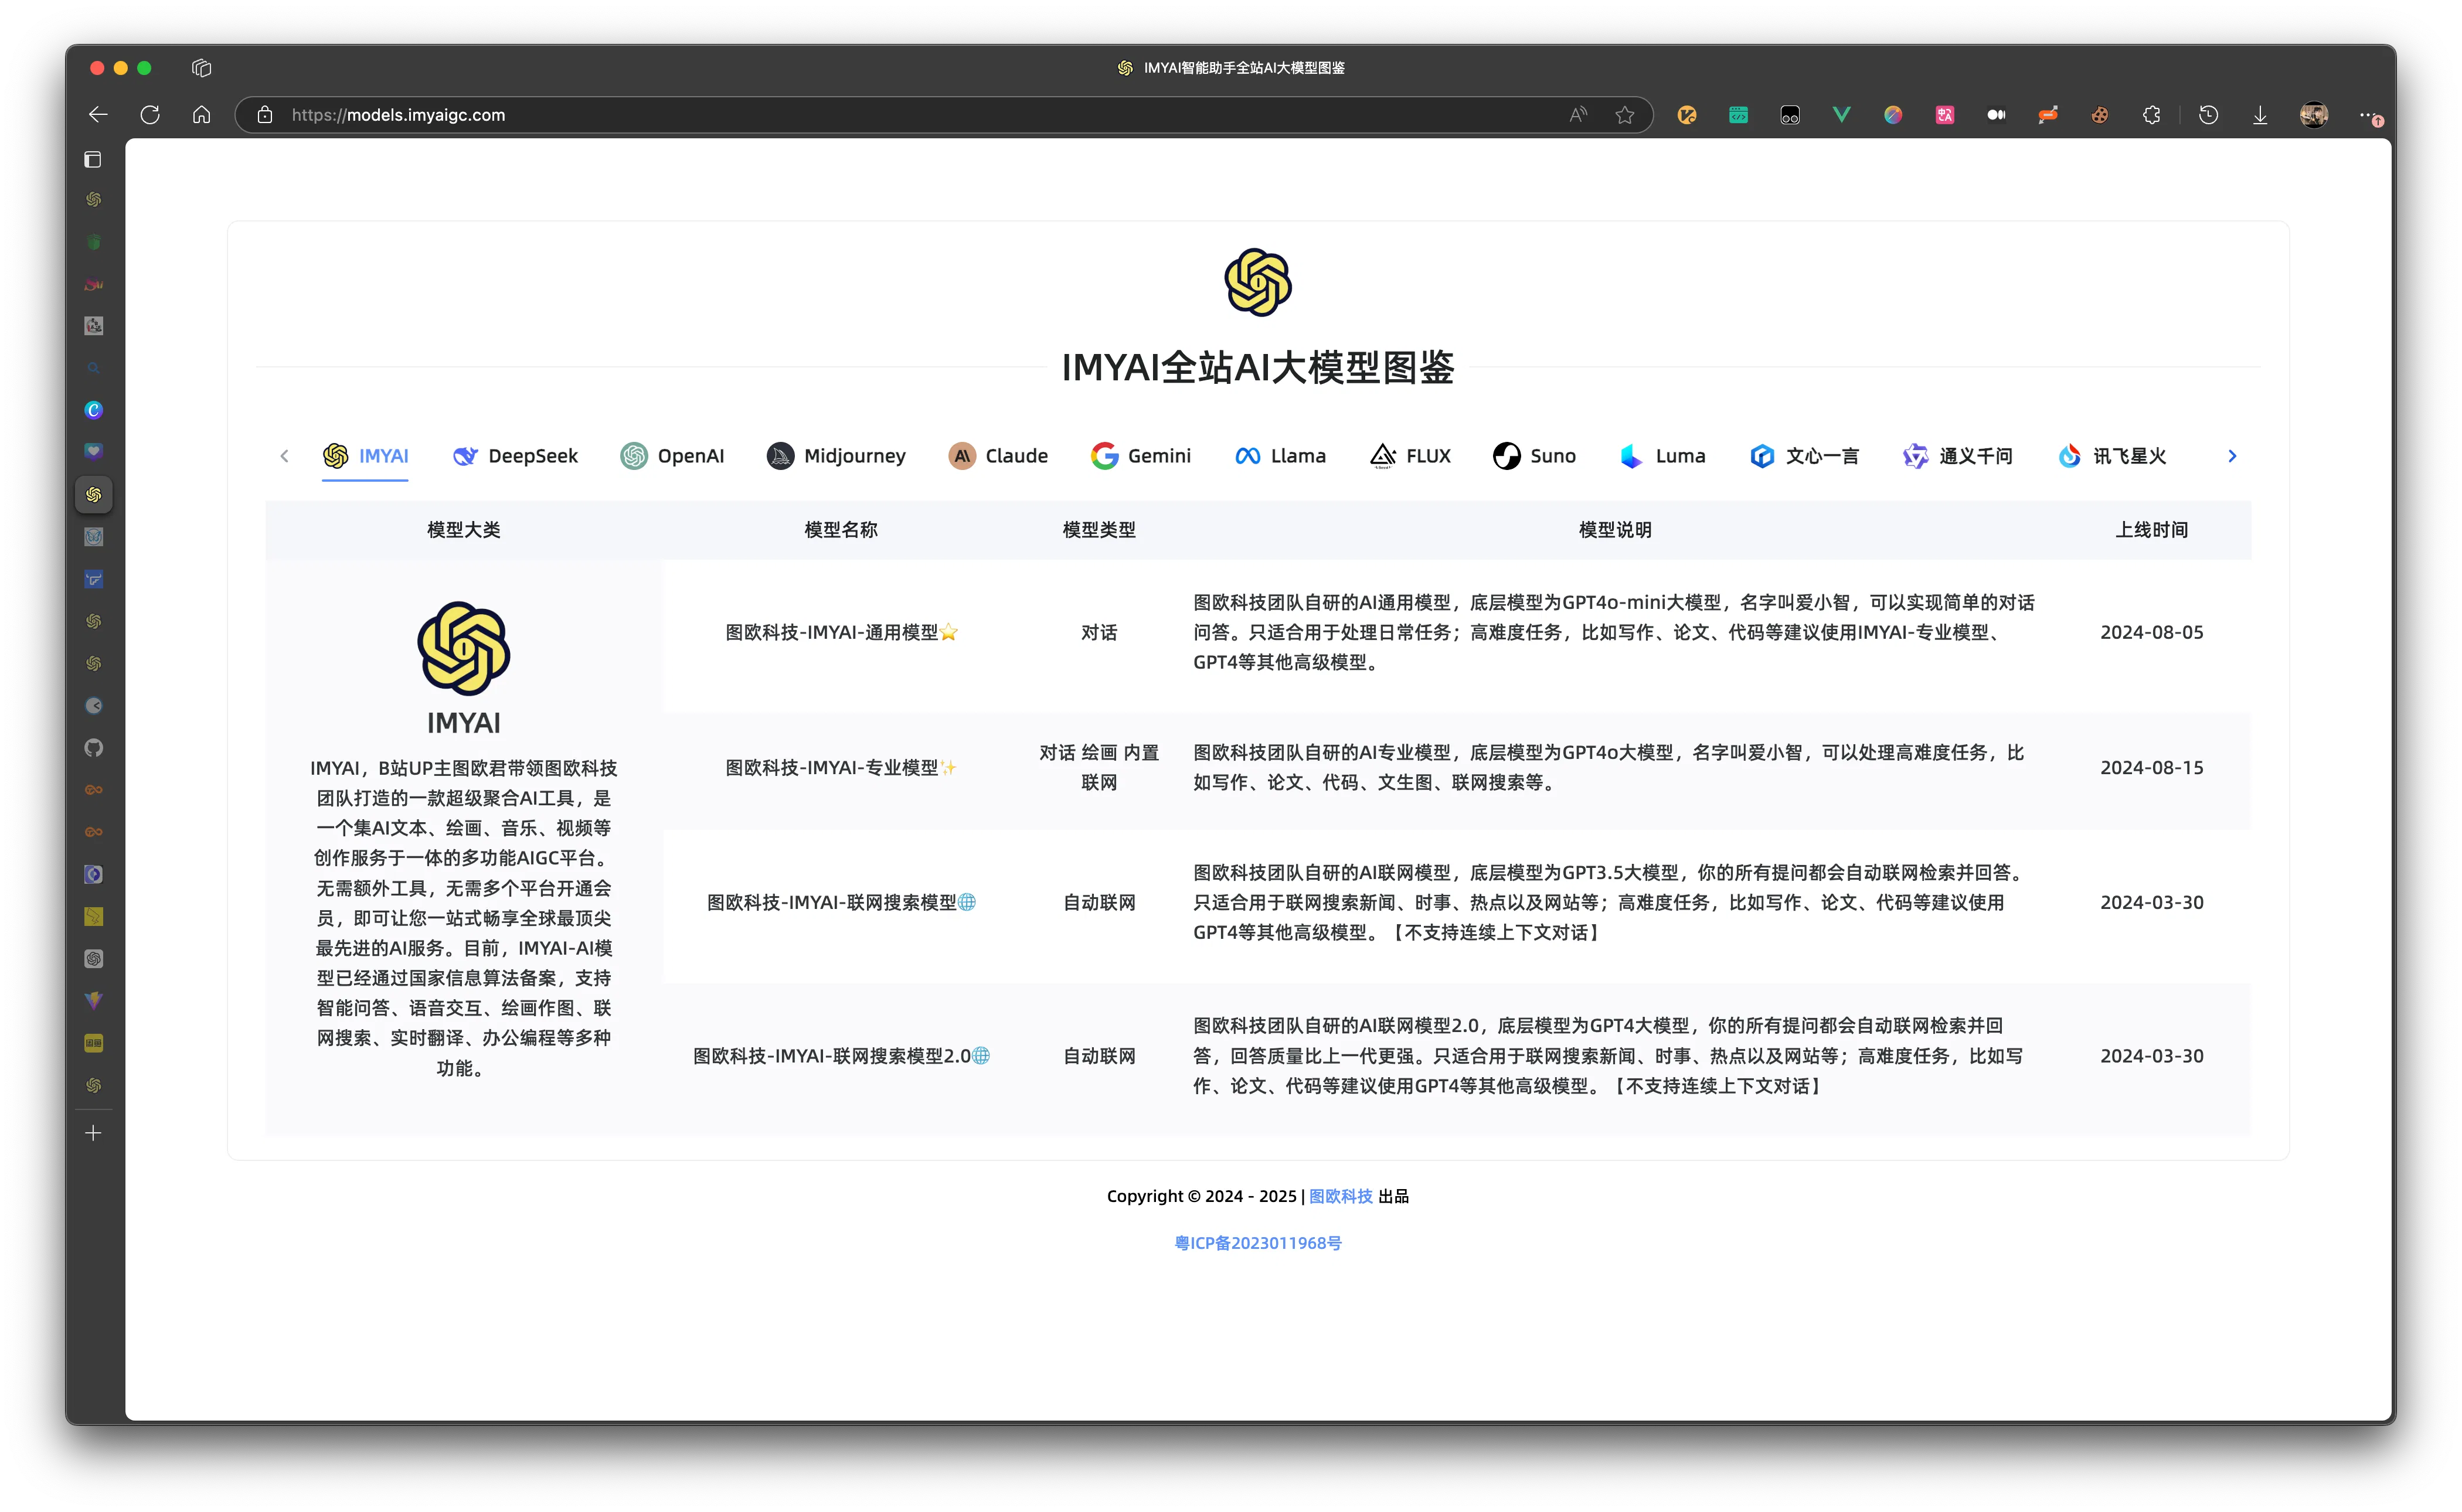Switch to the FLUX tab
This screenshot has height=1512, width=2462.
[1410, 456]
